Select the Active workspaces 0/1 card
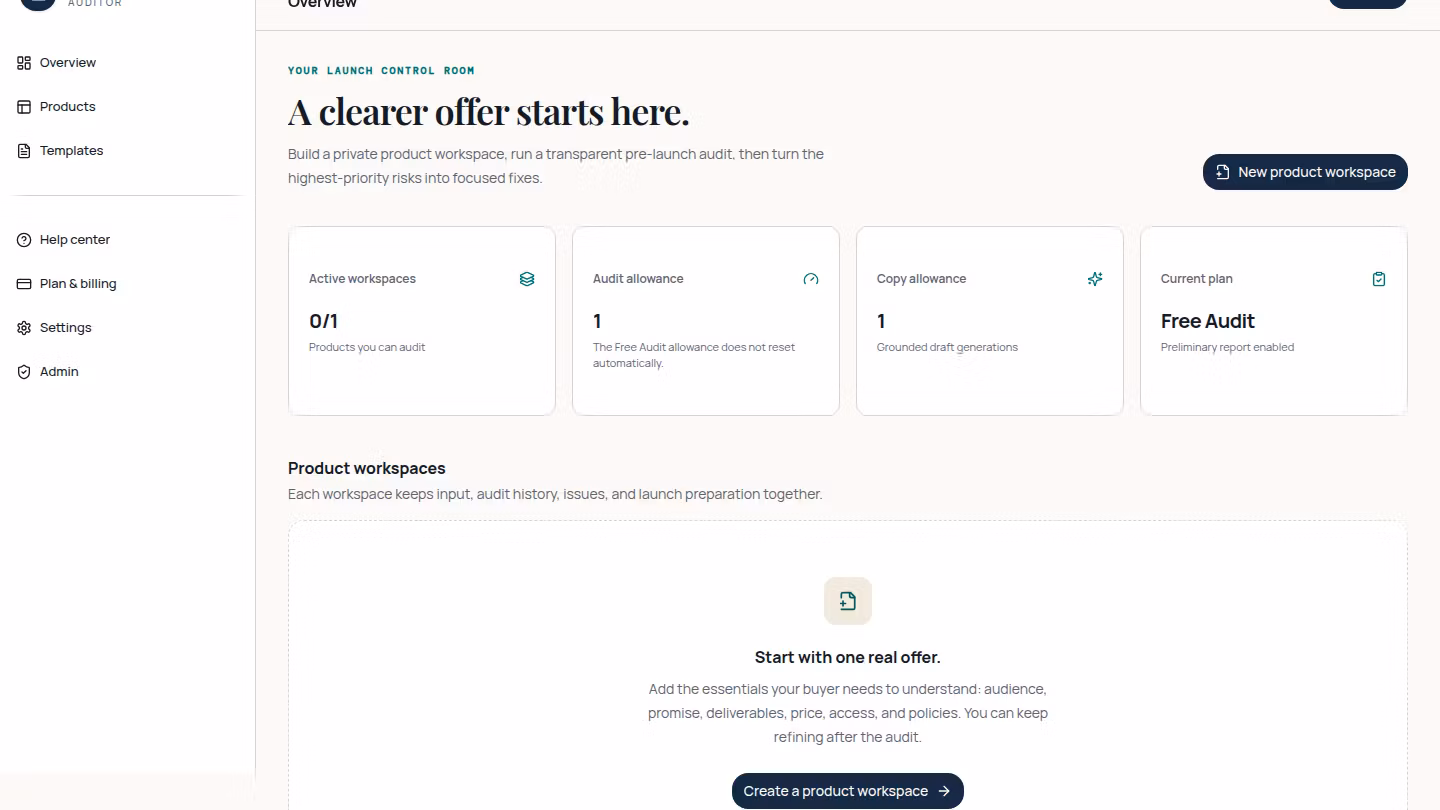This screenshot has width=1440, height=810. click(422, 321)
